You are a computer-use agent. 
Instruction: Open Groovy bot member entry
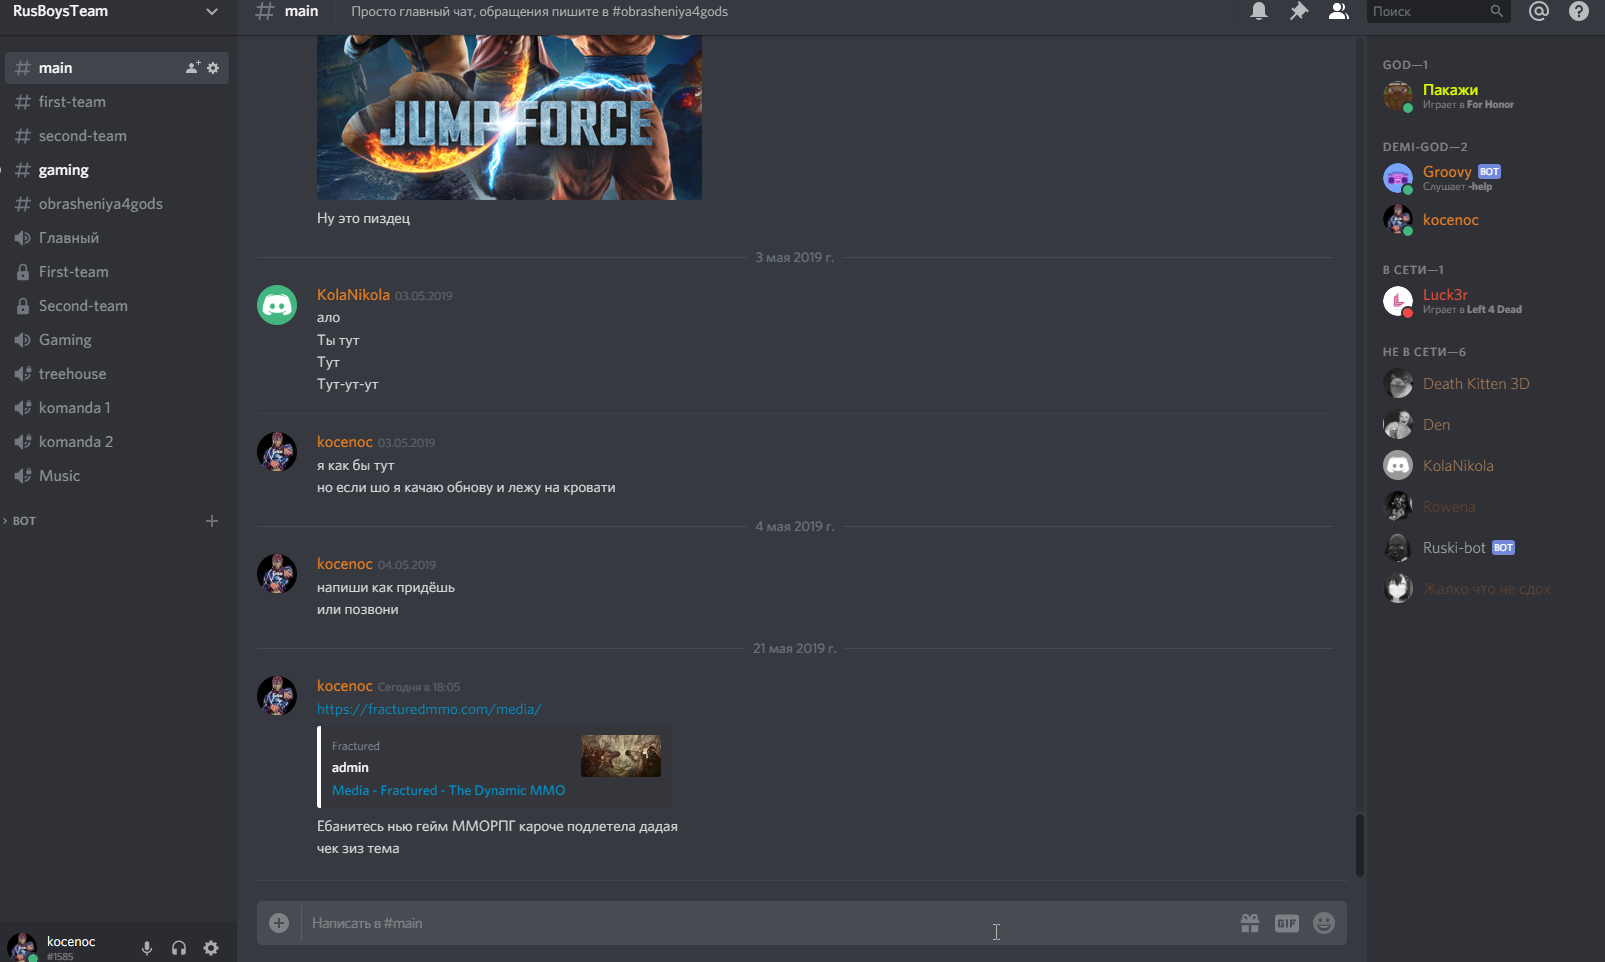[1483, 178]
